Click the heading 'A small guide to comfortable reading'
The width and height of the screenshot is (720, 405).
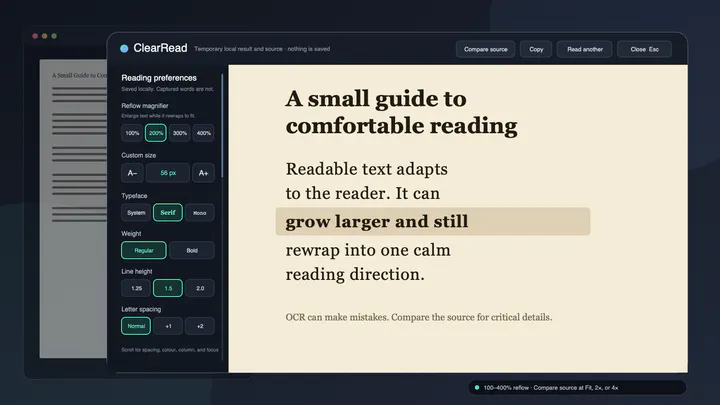401,112
